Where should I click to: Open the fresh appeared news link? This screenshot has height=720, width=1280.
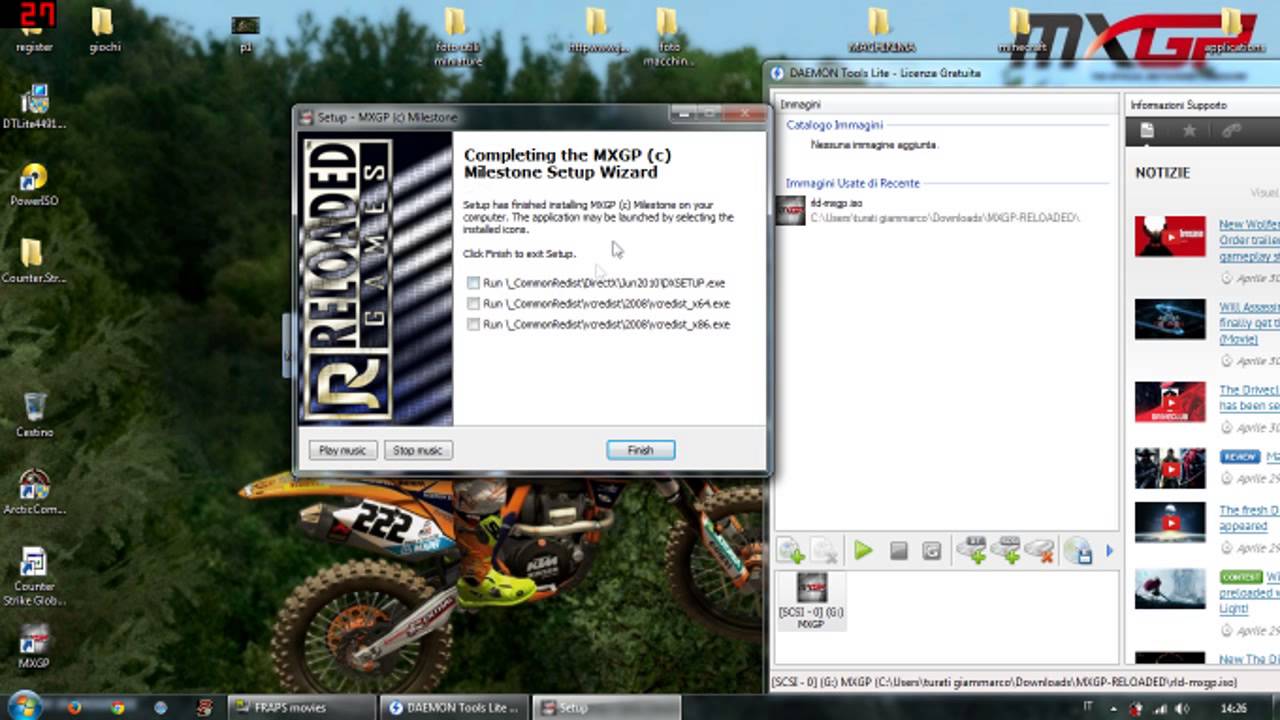point(1249,518)
